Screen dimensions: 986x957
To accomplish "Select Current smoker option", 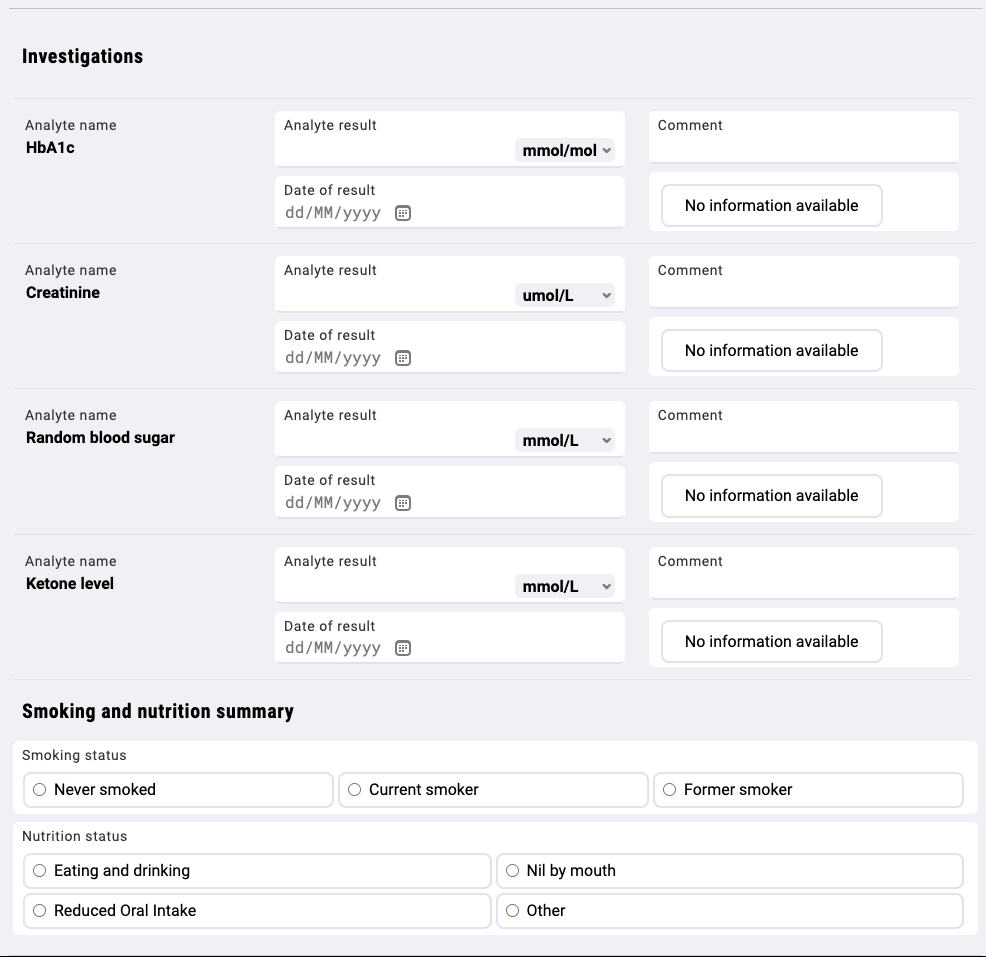I will [354, 789].
